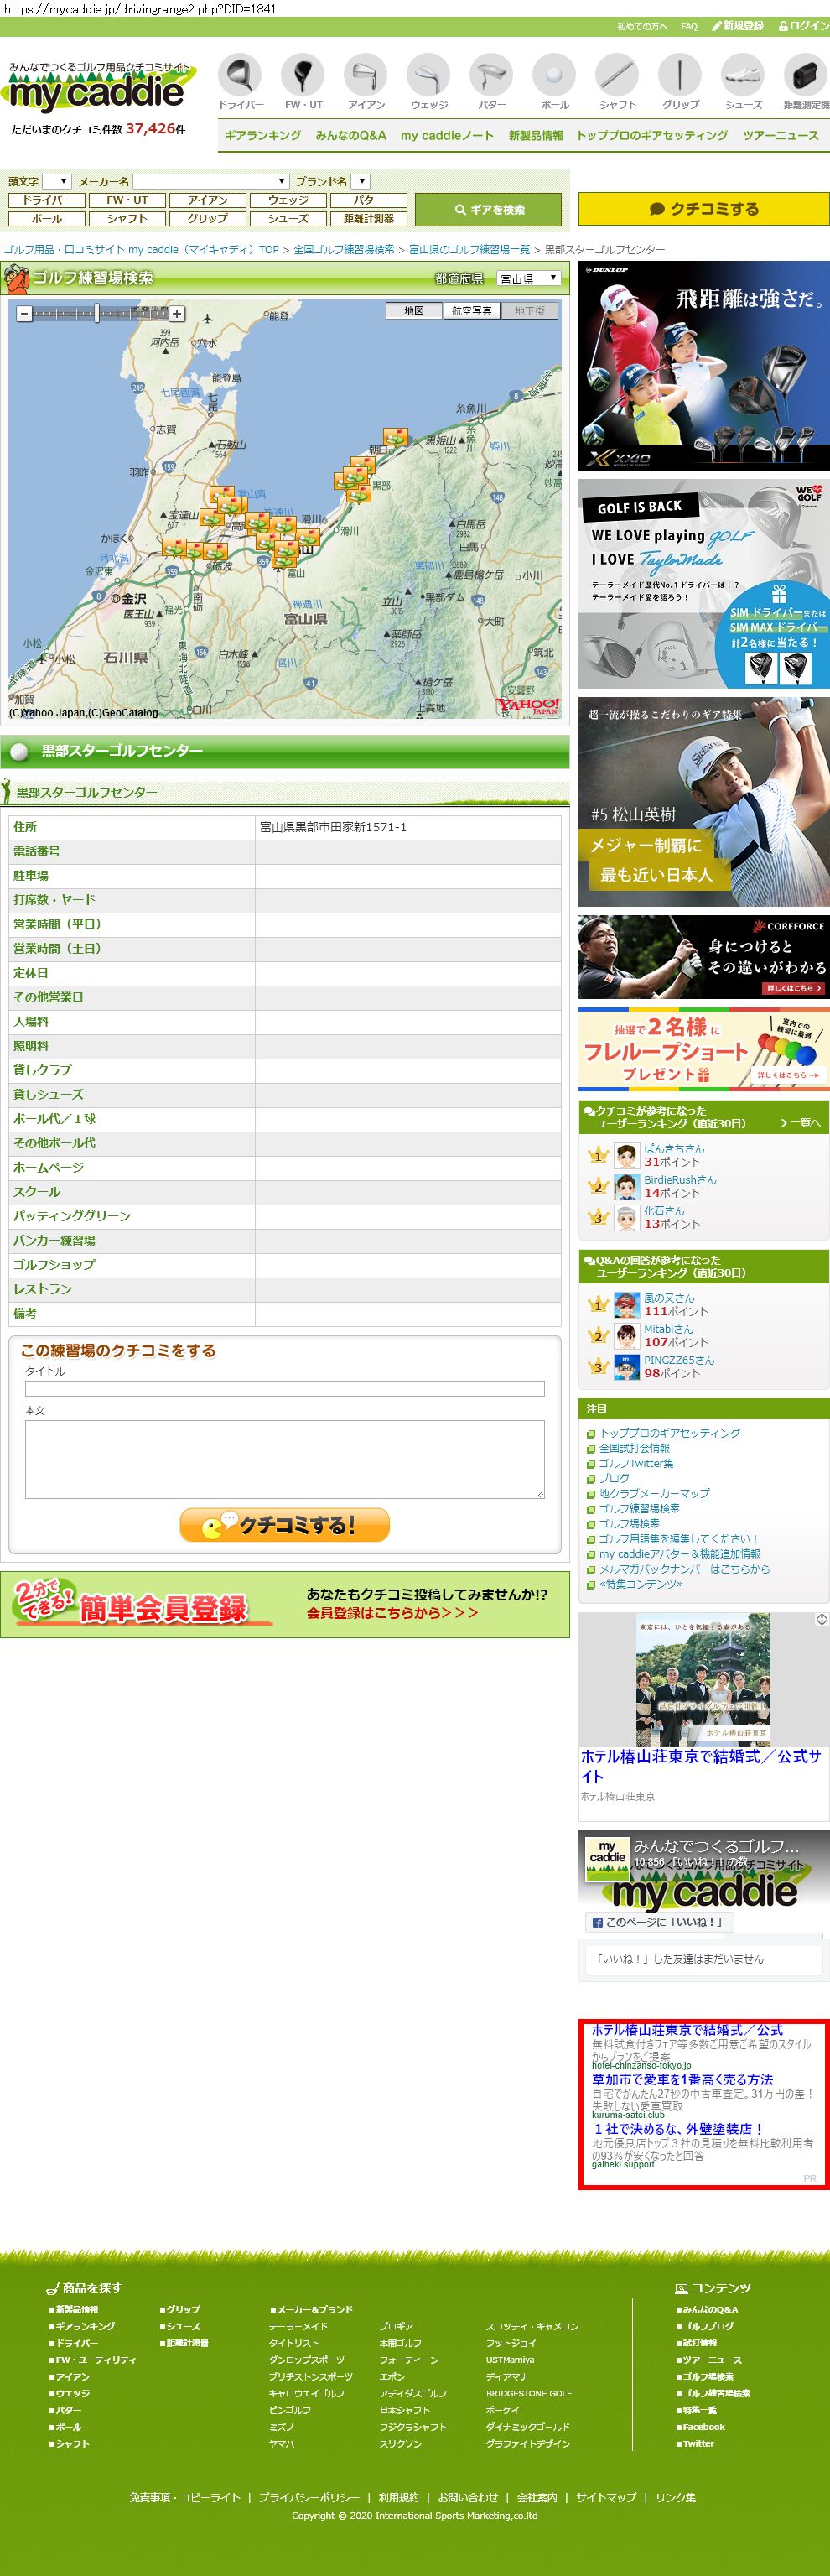Click the ギアを検索 search button

coord(489,210)
